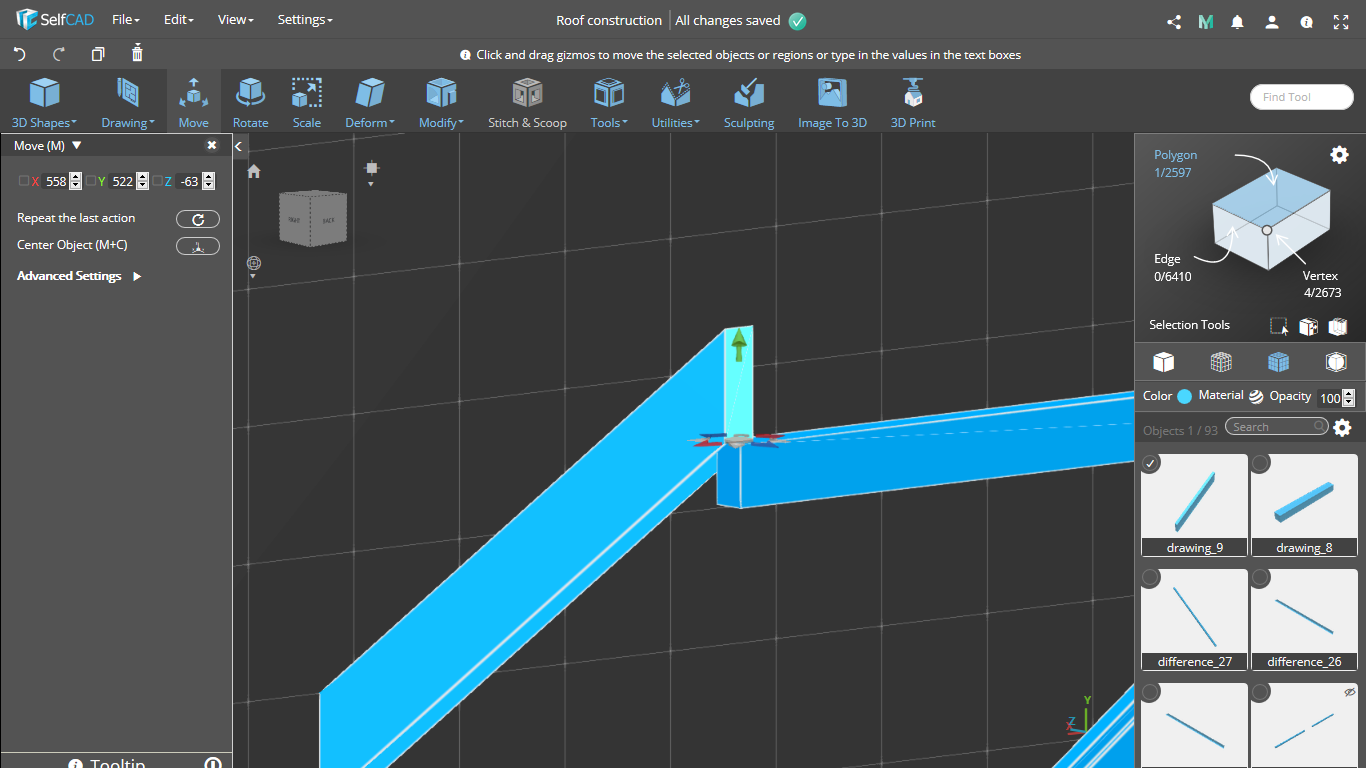Screen dimensions: 1366x768
Task: Open the Deform dropdown
Action: pyautogui.click(x=370, y=104)
